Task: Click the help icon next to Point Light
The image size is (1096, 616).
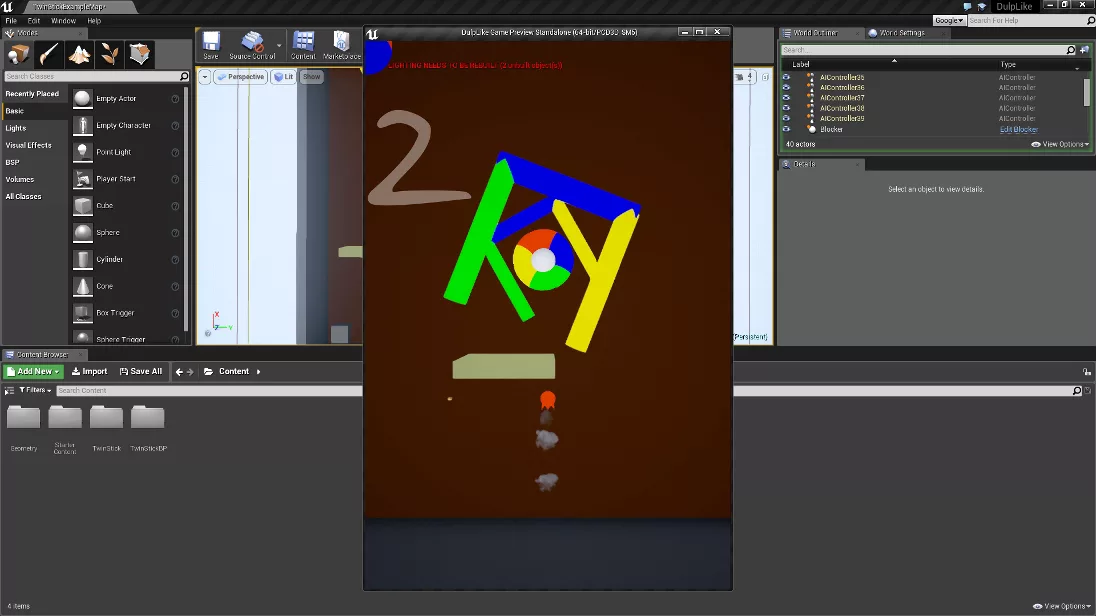Action: pos(175,152)
